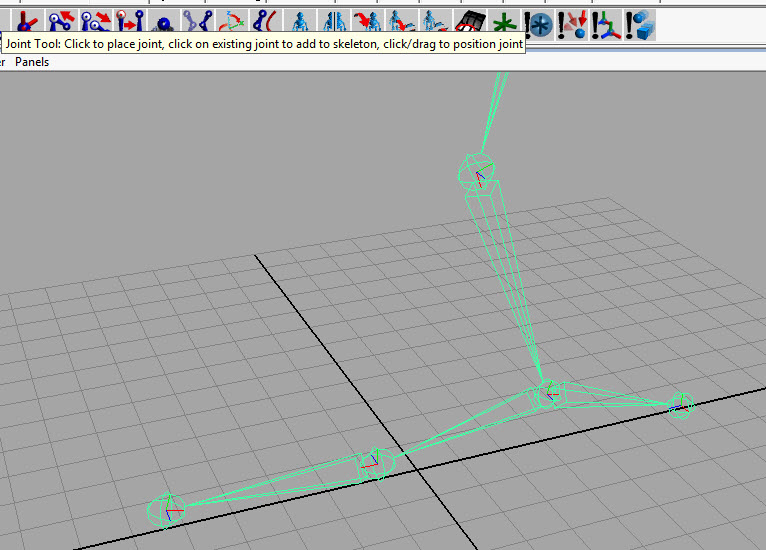Click the single blue figure skin icon
766x550 pixels.
(300, 22)
